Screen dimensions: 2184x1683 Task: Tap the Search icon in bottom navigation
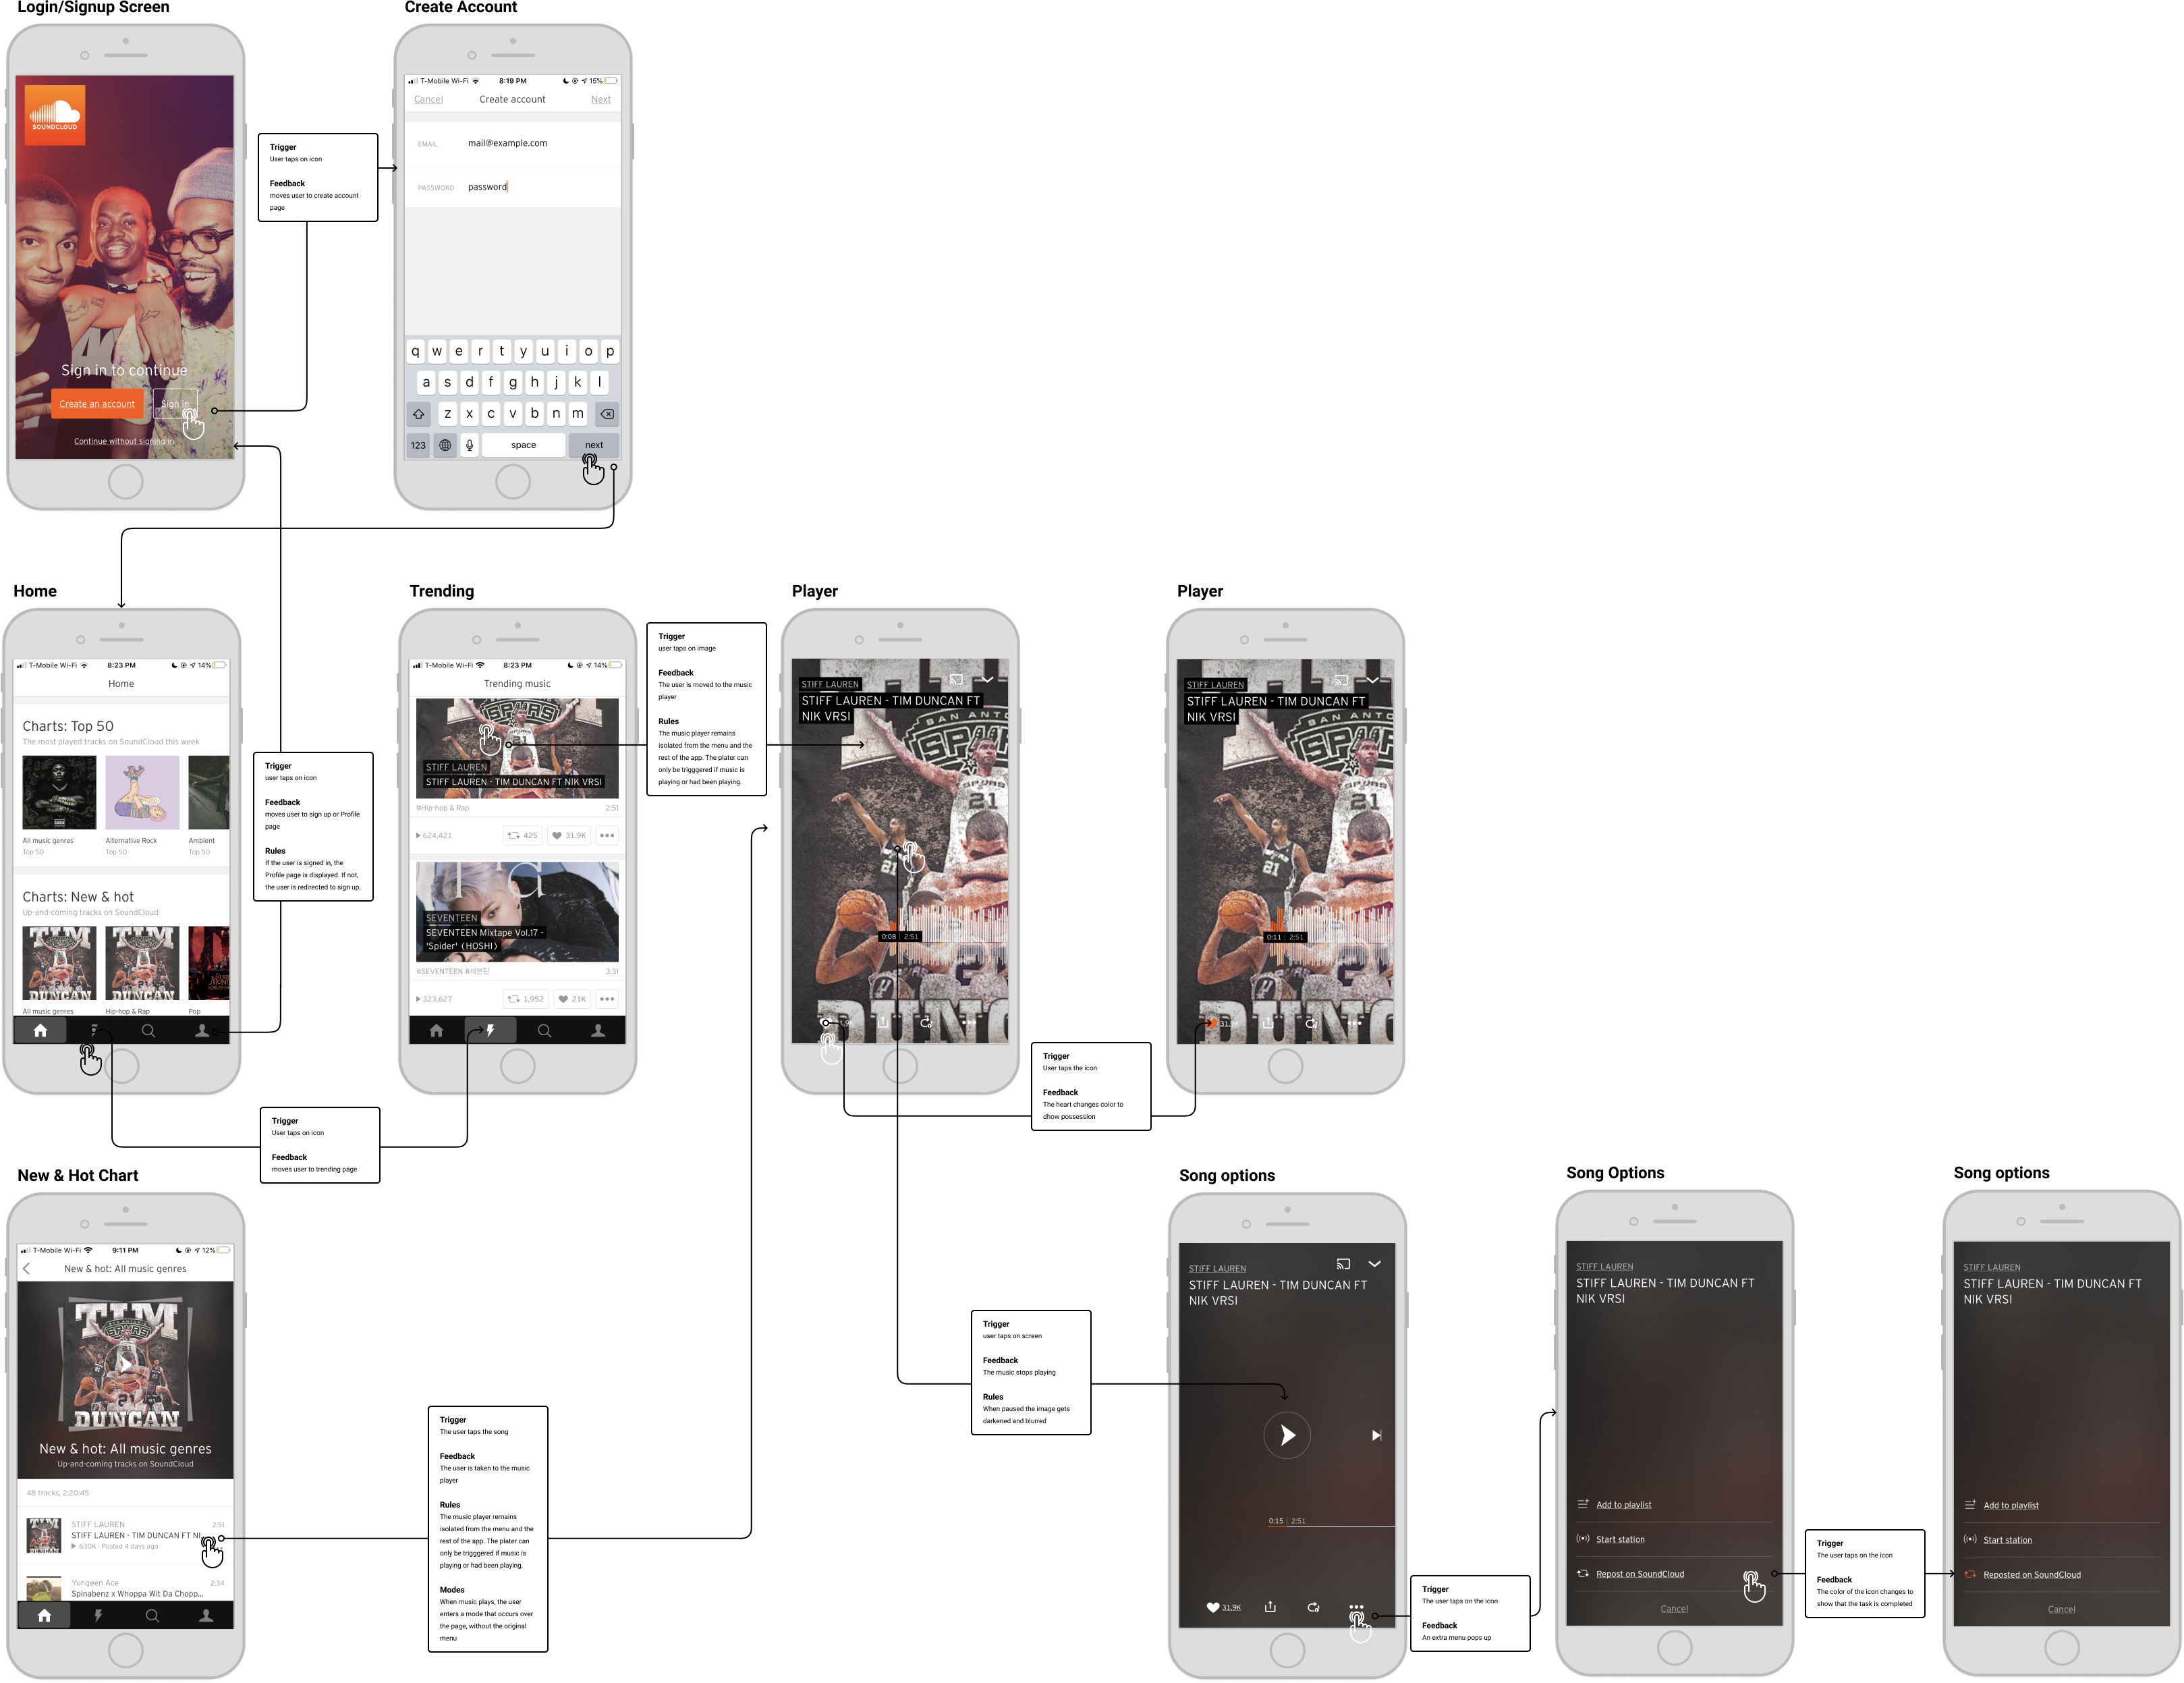pos(155,1029)
